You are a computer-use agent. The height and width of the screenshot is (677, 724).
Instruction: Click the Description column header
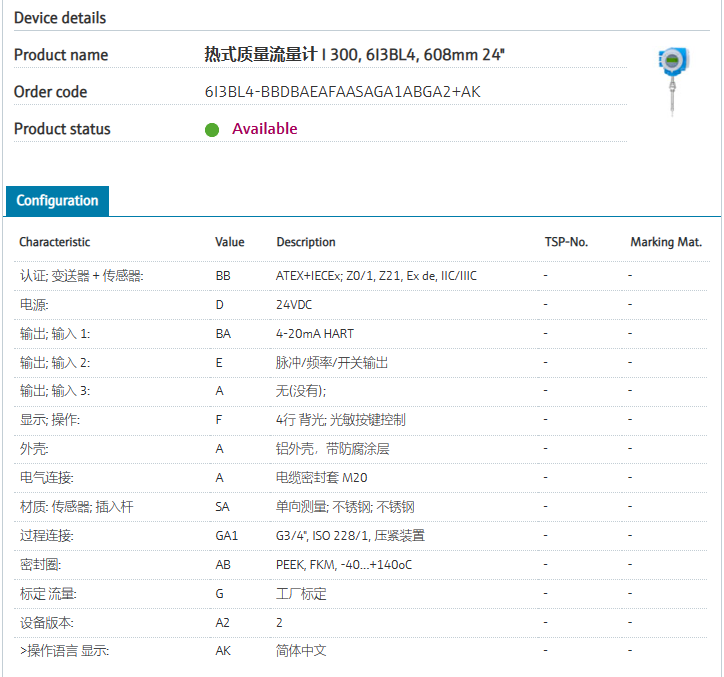click(x=305, y=242)
